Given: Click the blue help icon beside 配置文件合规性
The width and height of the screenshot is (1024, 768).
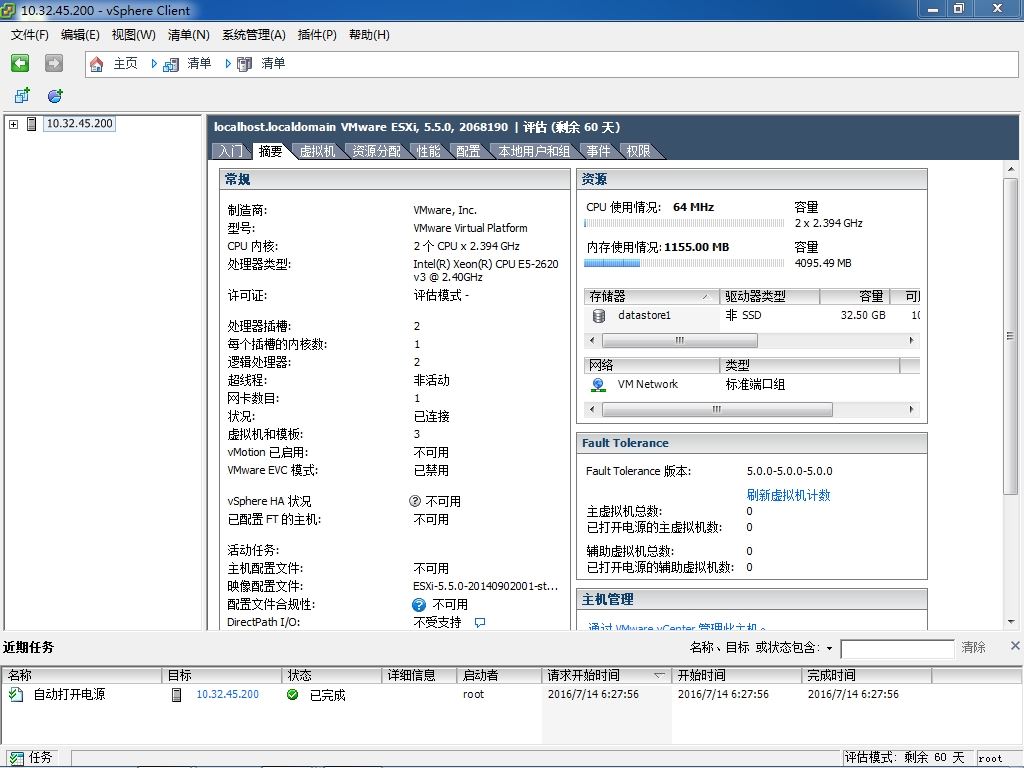Looking at the screenshot, I should pos(419,605).
